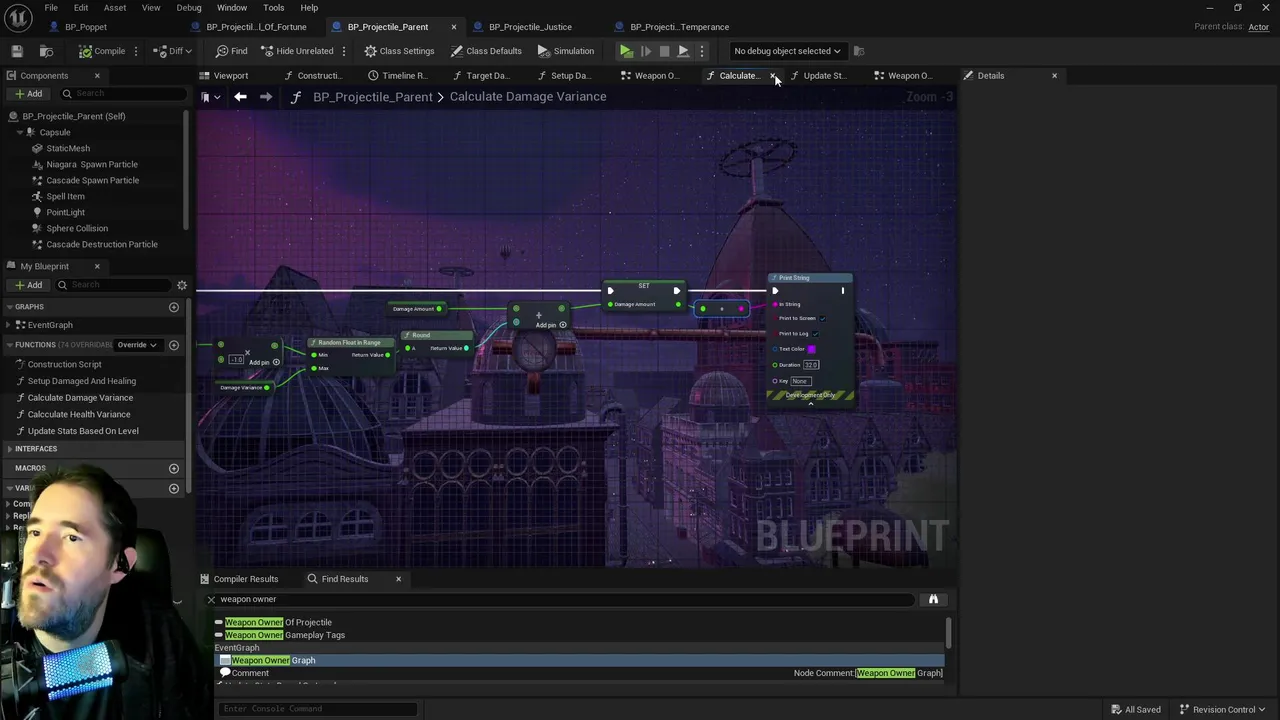The width and height of the screenshot is (1280, 720).
Task: Switch to the Find Results tab
Action: (344, 579)
